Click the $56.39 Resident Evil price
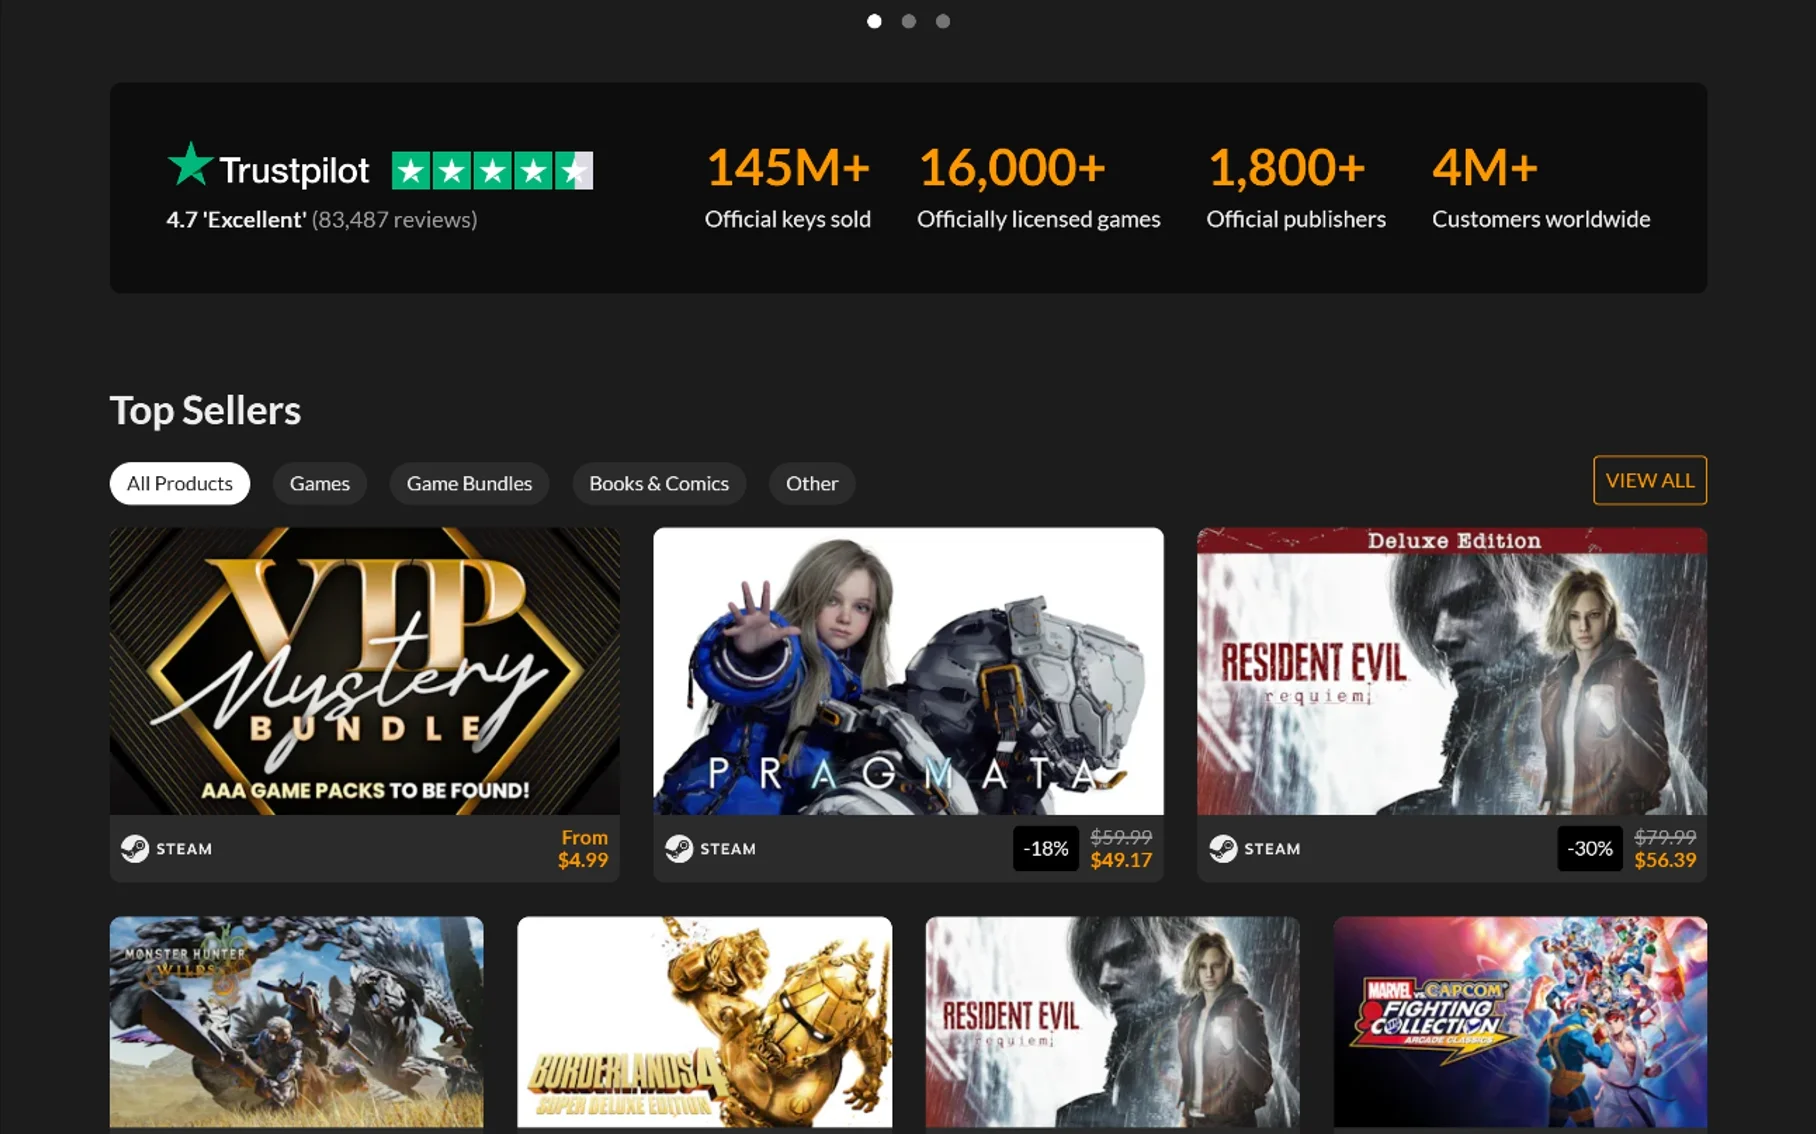Image resolution: width=1816 pixels, height=1134 pixels. 1665,860
